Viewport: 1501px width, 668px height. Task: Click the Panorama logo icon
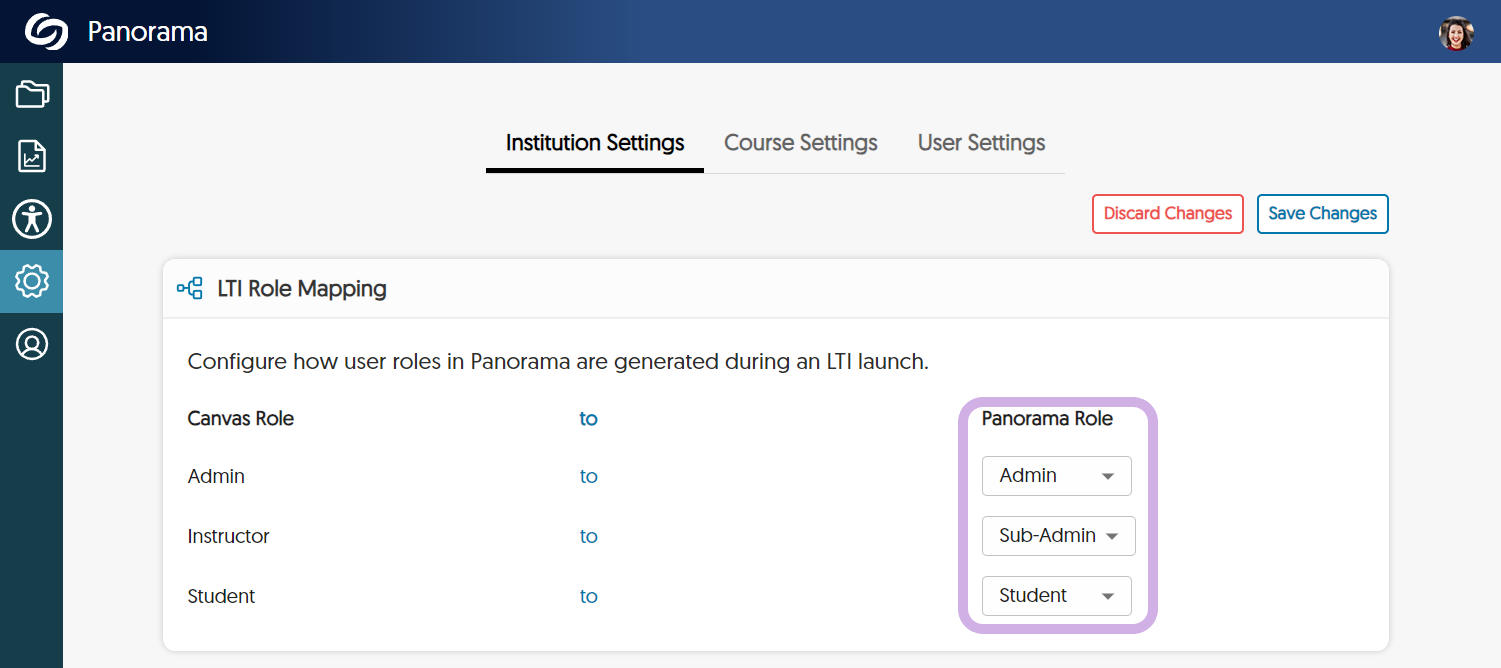46,32
